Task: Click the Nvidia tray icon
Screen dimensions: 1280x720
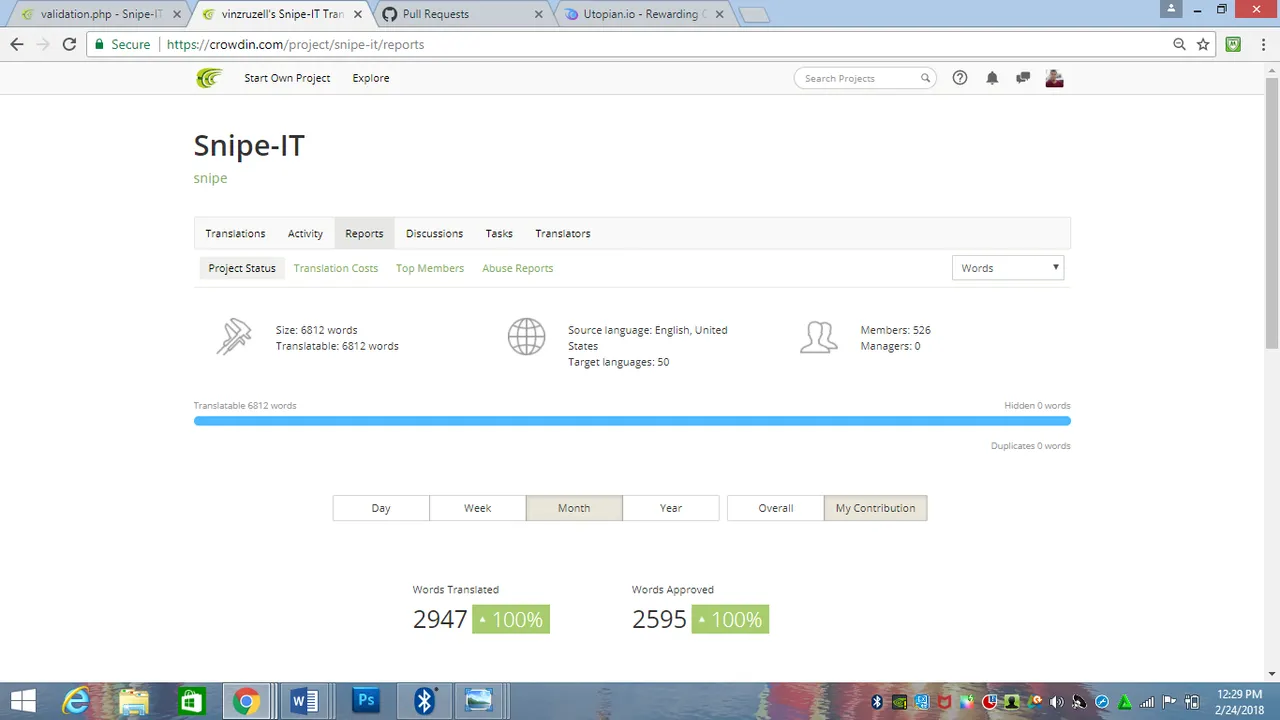Action: coord(899,701)
